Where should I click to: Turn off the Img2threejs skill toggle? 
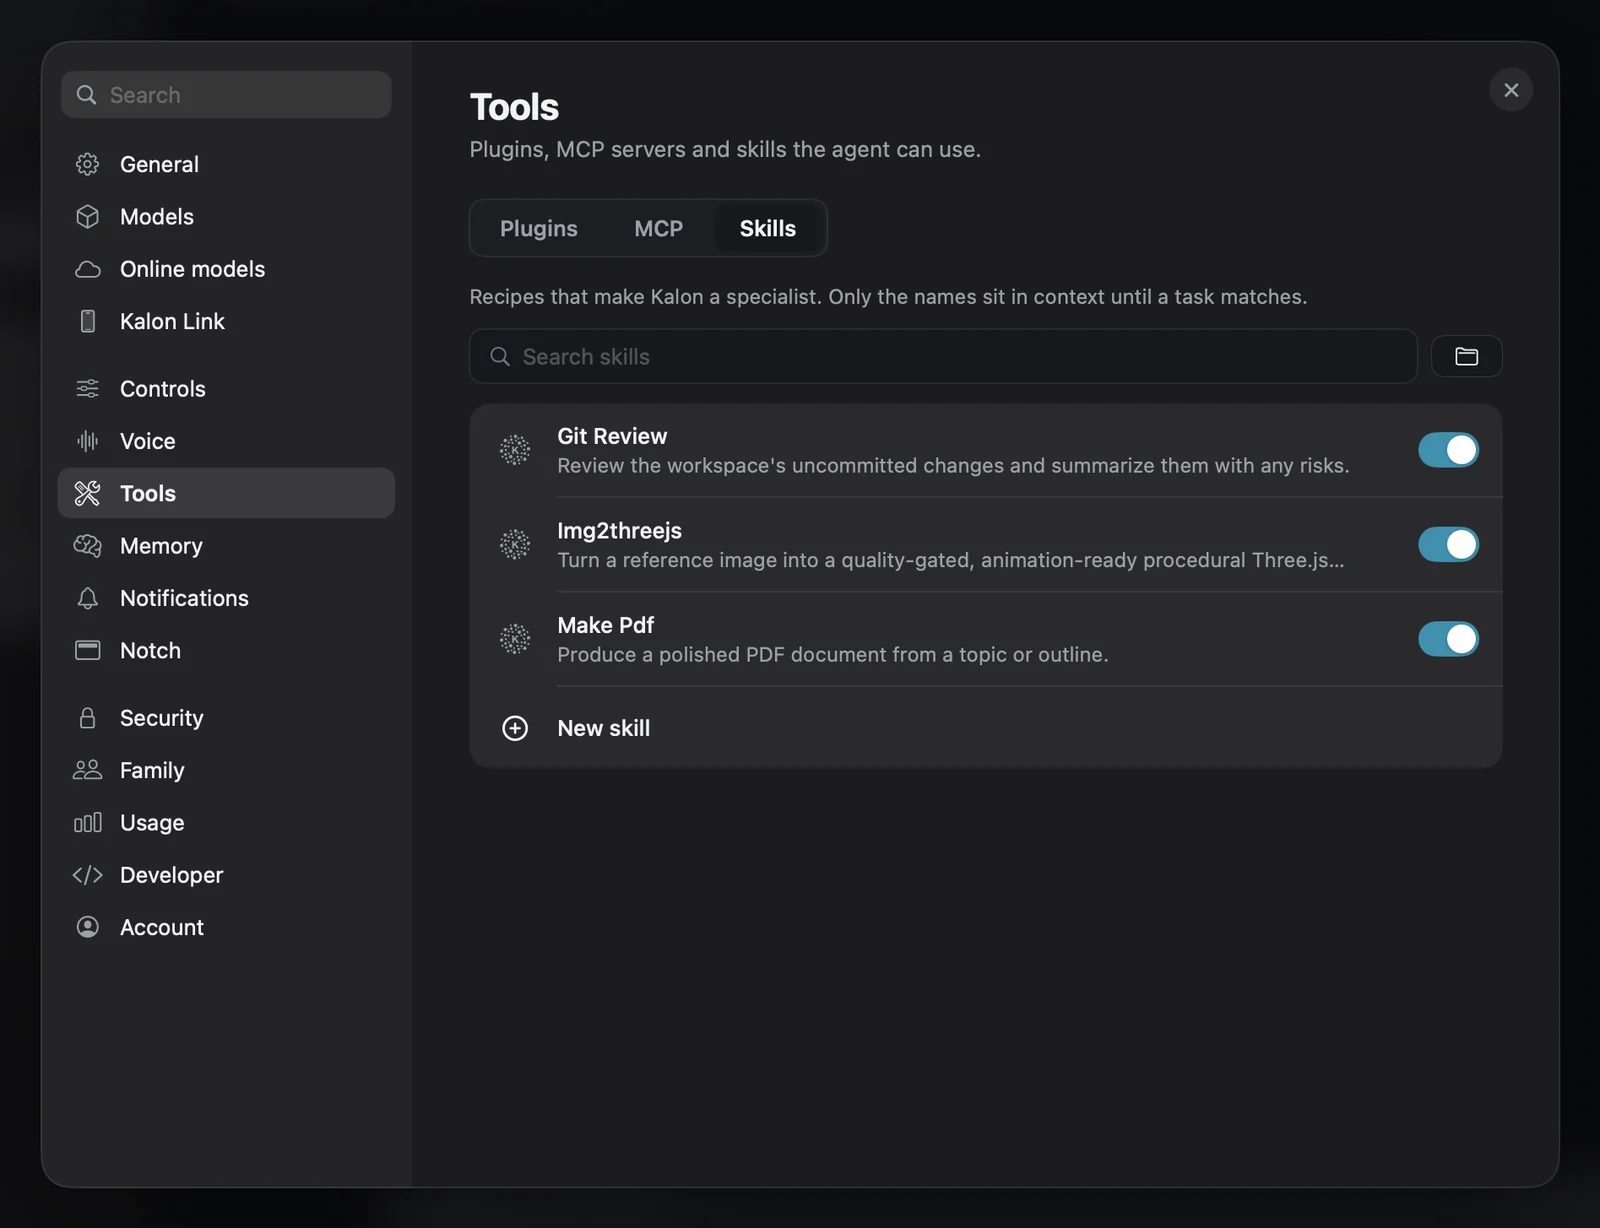(x=1448, y=544)
